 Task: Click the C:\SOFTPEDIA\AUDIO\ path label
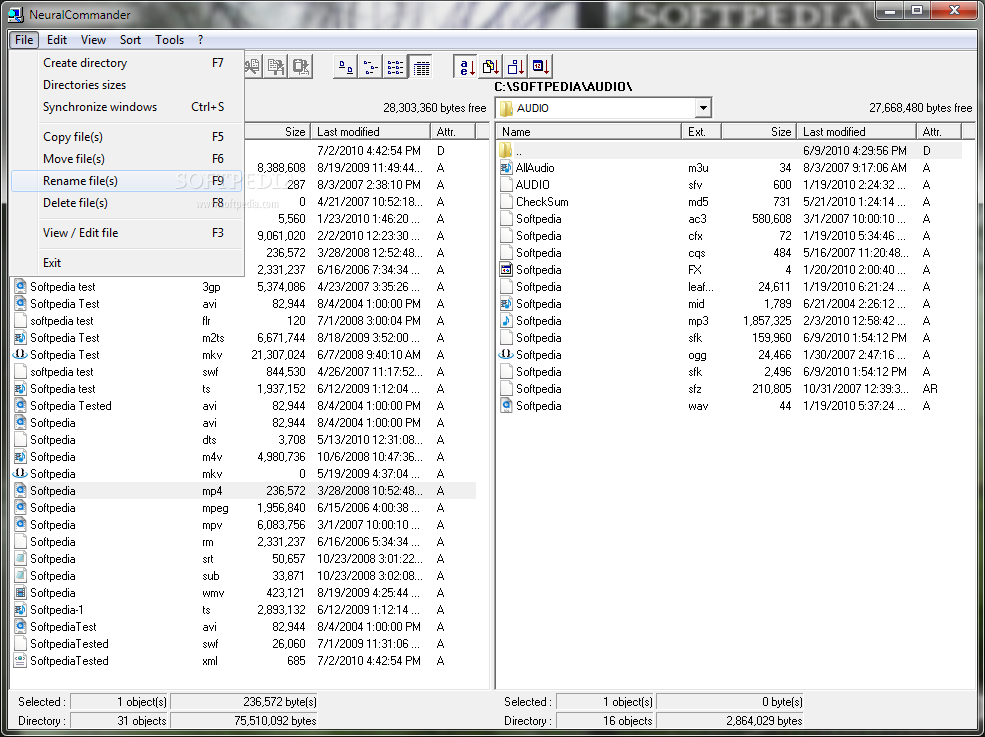(563, 87)
